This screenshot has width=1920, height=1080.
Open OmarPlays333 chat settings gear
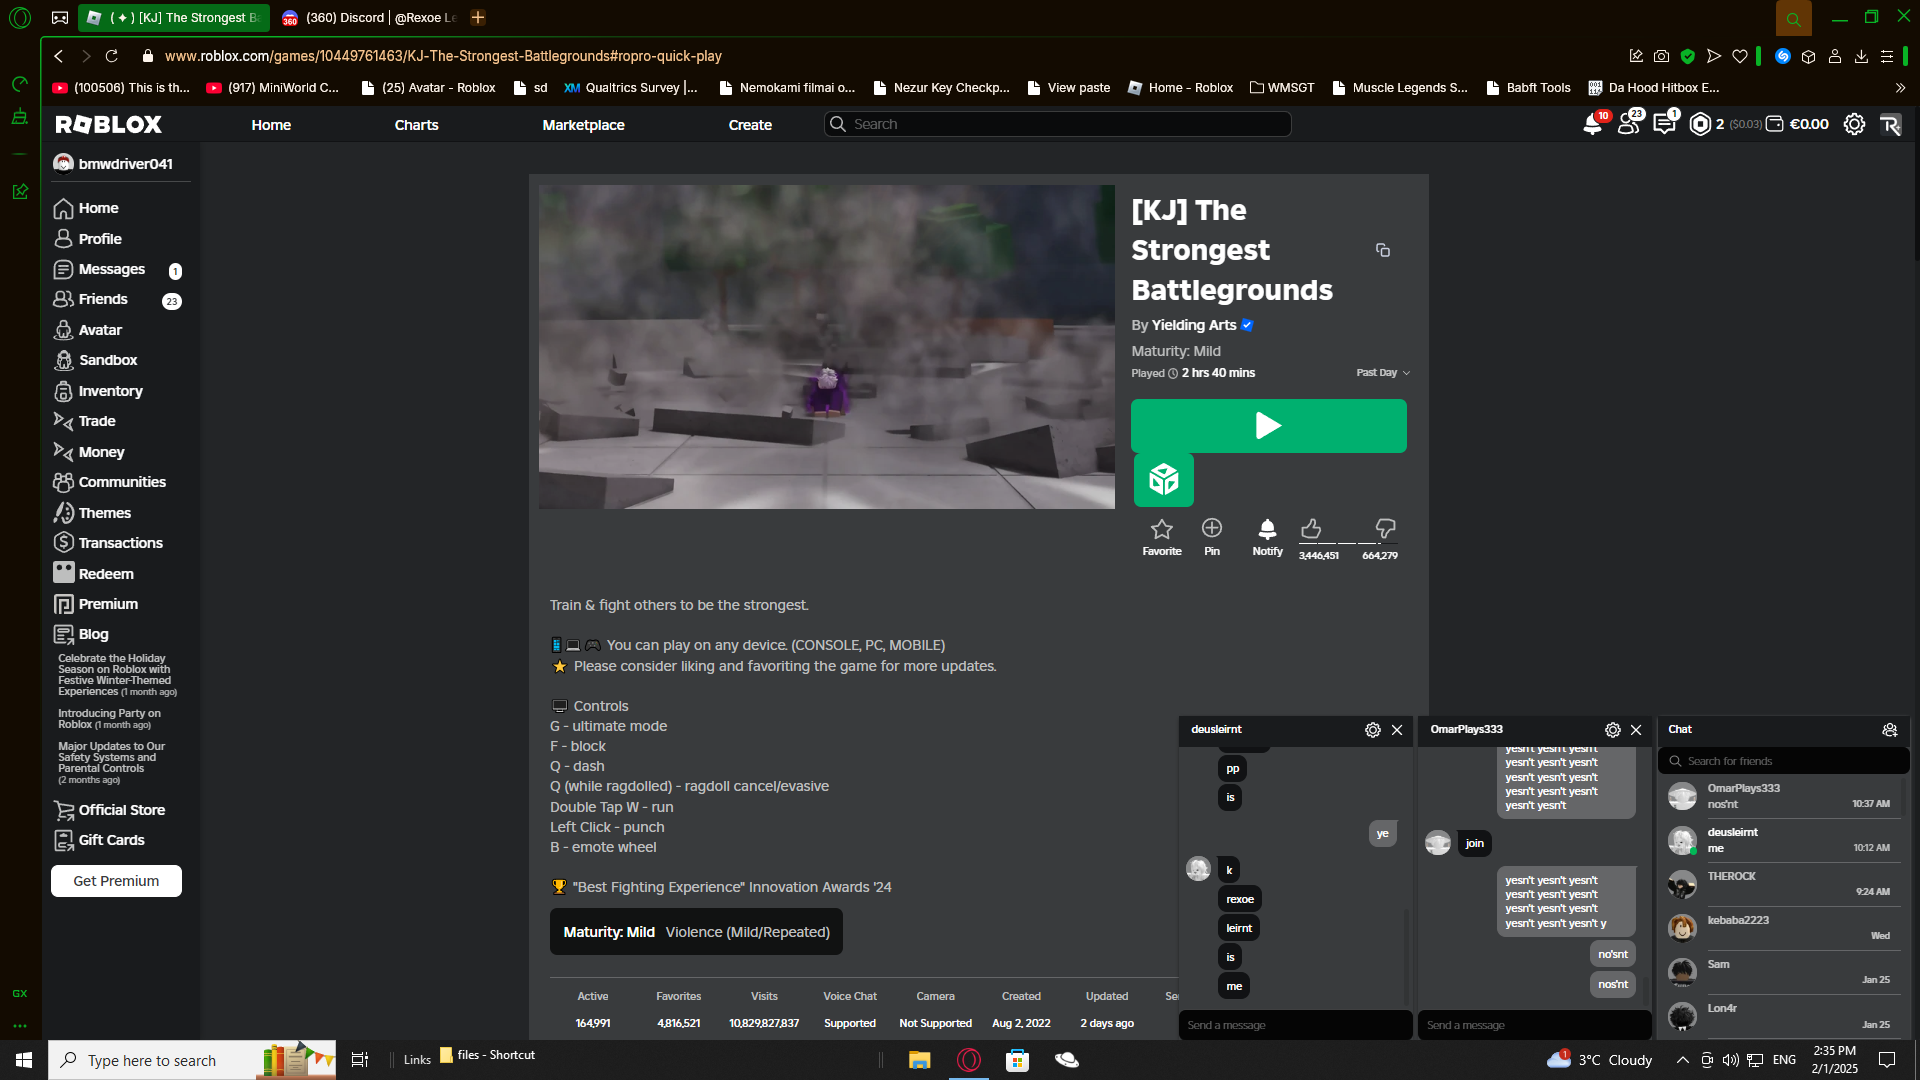click(1612, 730)
